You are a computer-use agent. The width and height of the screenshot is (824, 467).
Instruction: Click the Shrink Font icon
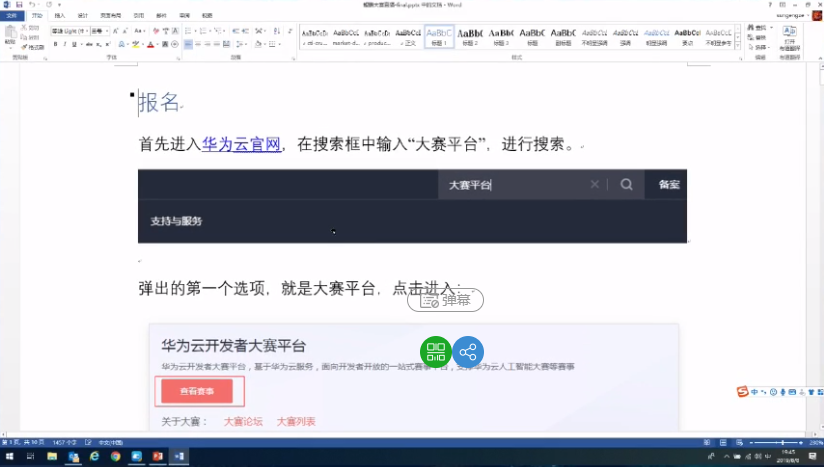pyautogui.click(x=125, y=31)
